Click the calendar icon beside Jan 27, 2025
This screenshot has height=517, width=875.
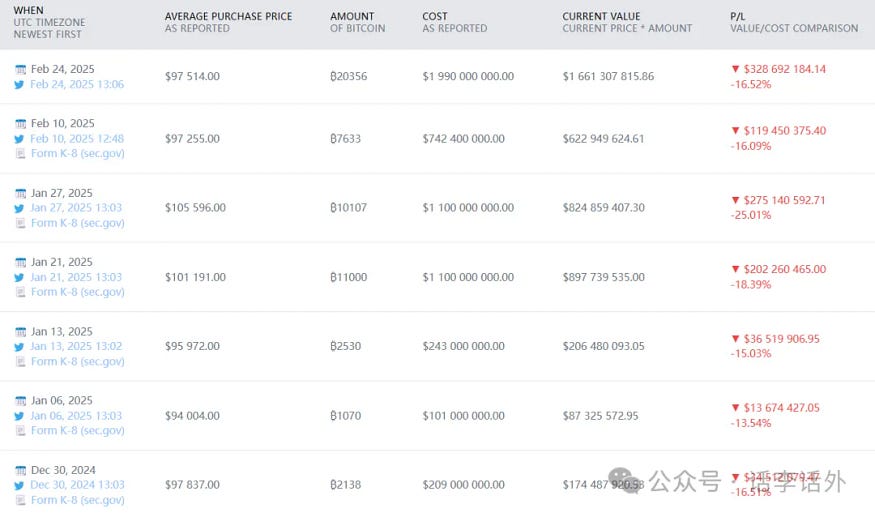click(x=20, y=194)
